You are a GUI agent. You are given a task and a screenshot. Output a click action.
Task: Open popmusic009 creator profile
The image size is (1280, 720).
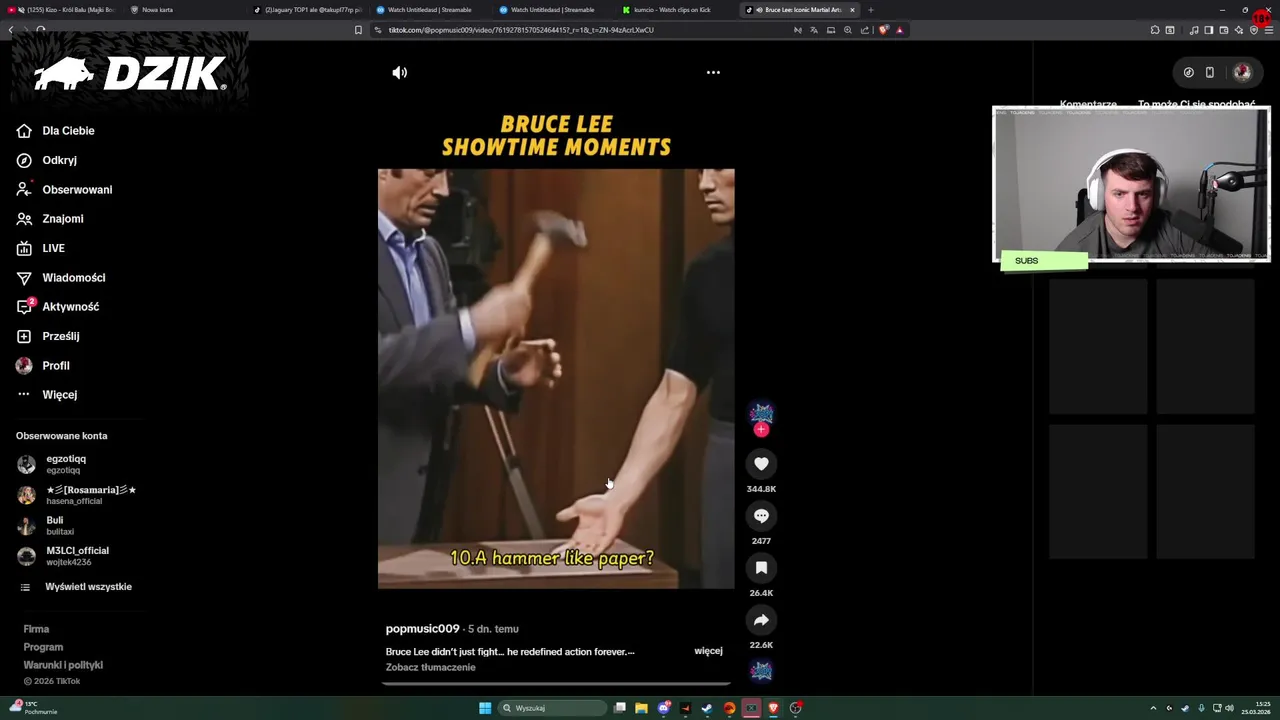(422, 629)
